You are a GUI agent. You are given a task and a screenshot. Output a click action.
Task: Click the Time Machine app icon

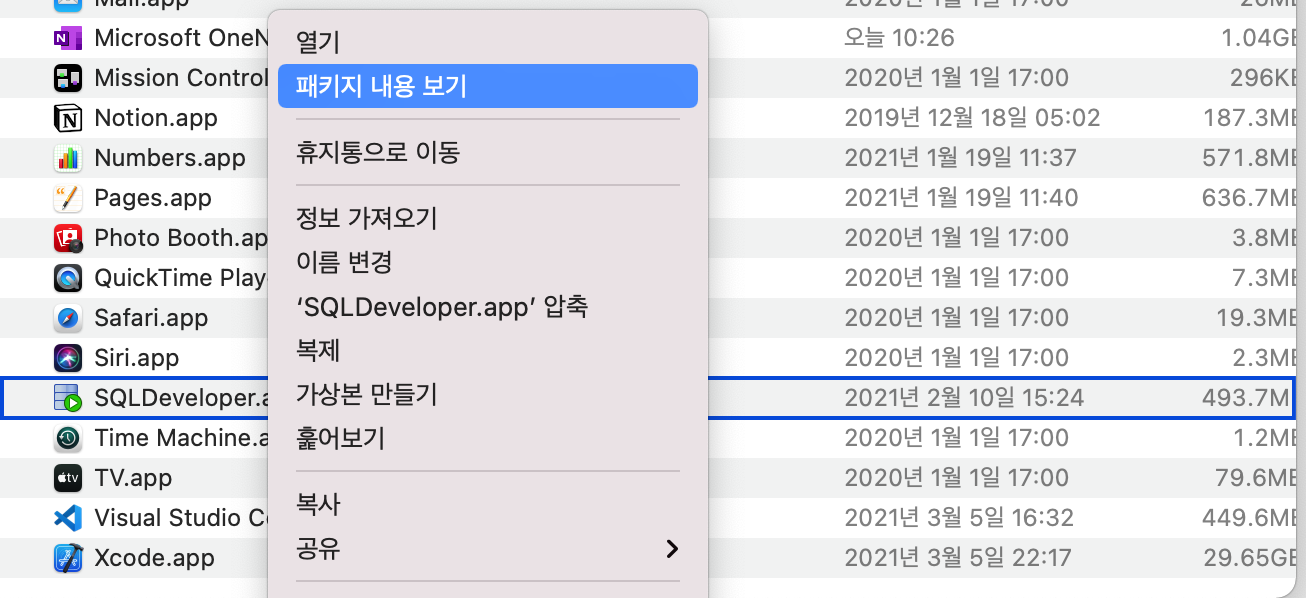point(68,438)
